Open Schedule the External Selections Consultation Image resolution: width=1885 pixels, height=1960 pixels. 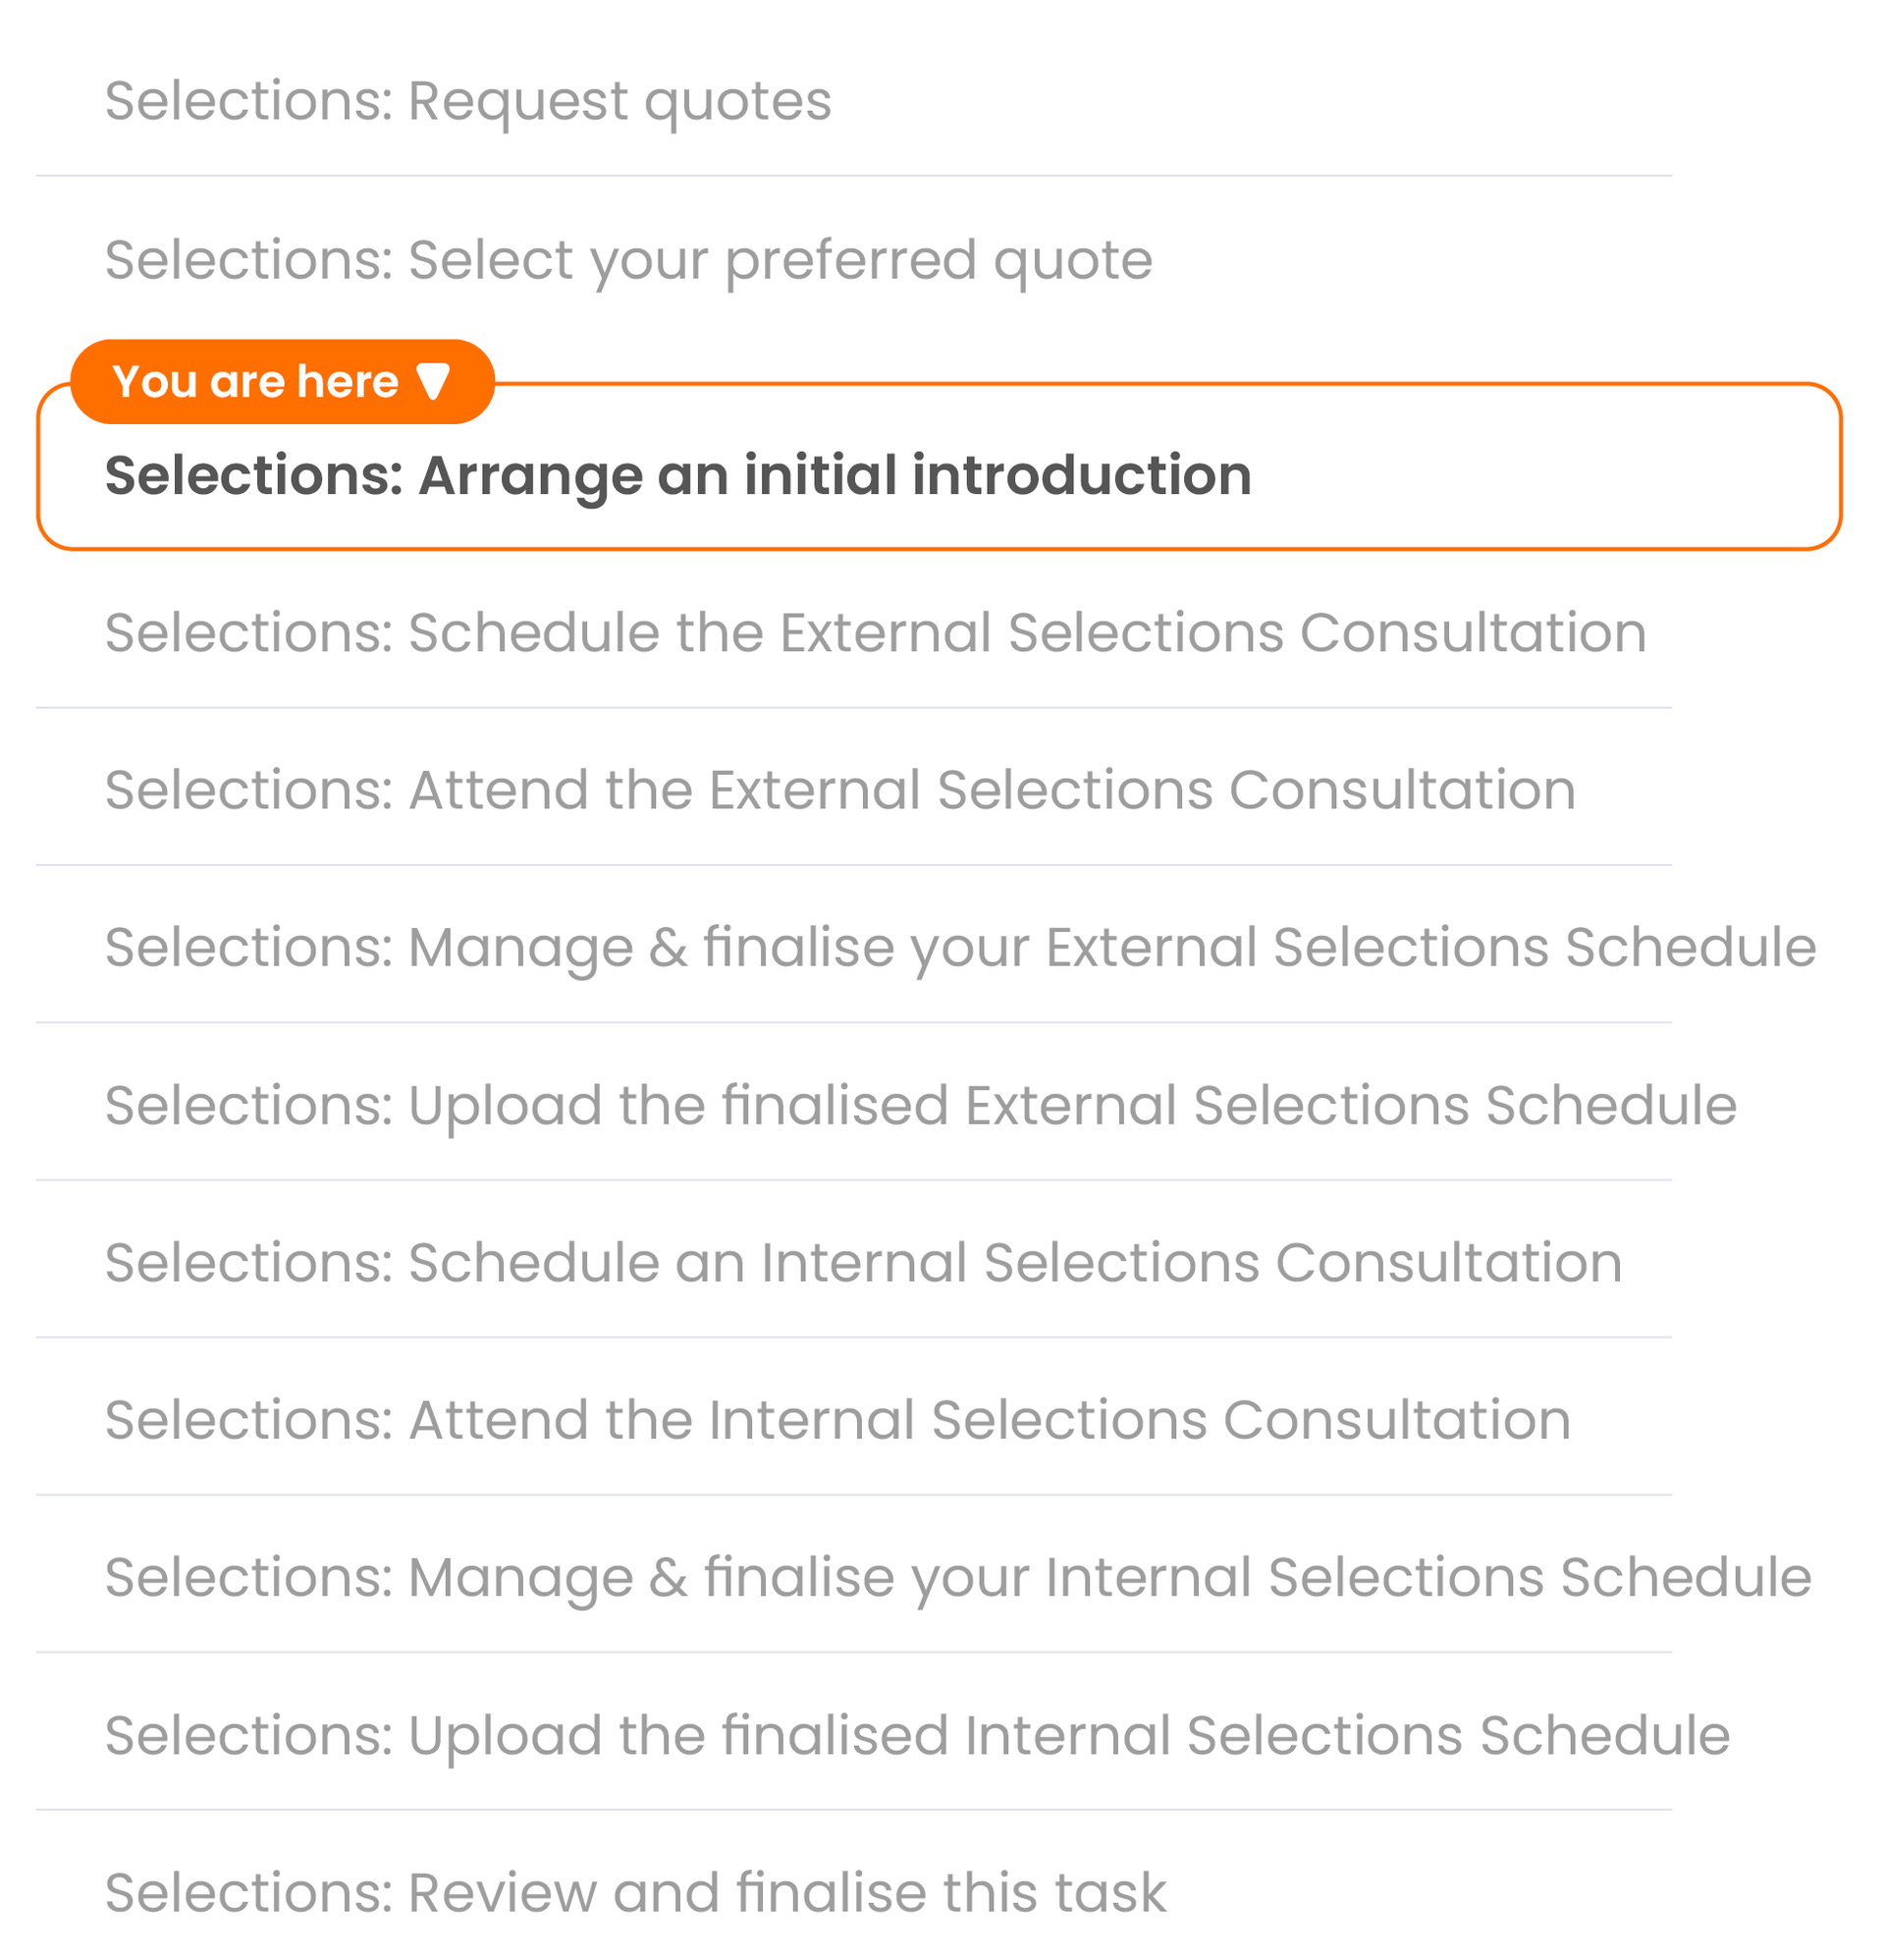click(875, 632)
